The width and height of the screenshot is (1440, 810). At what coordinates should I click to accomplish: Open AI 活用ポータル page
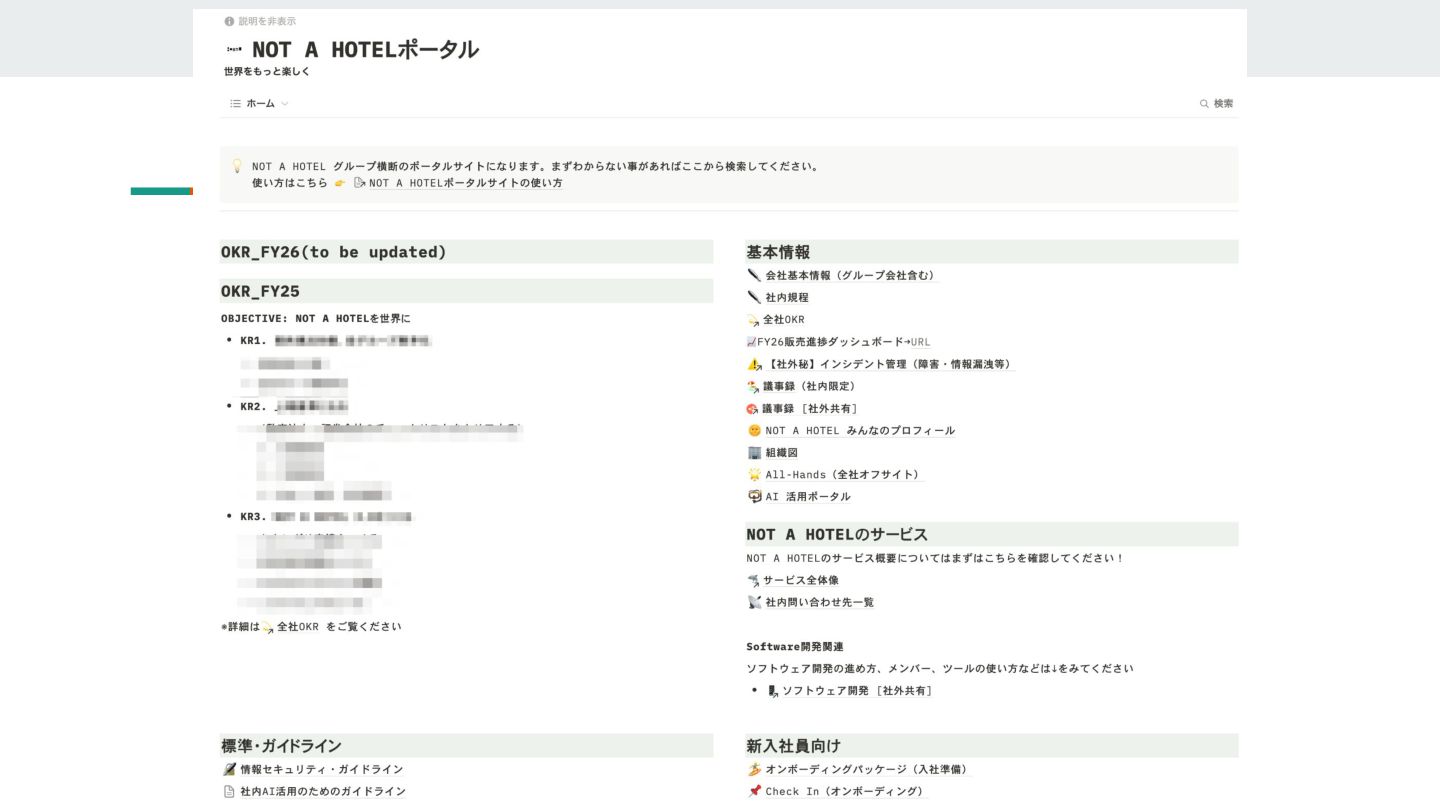tap(808, 497)
